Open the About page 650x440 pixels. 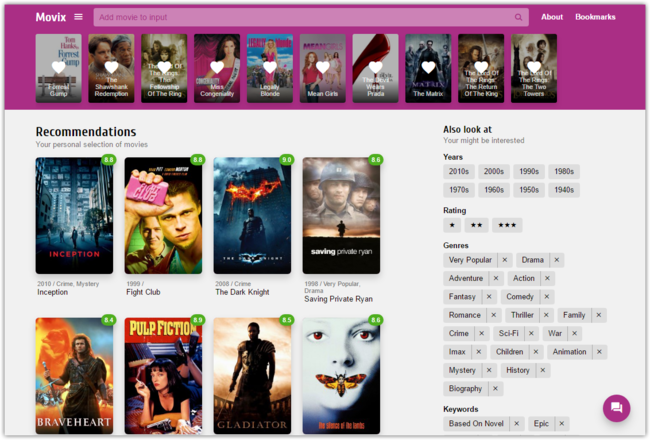coord(552,17)
